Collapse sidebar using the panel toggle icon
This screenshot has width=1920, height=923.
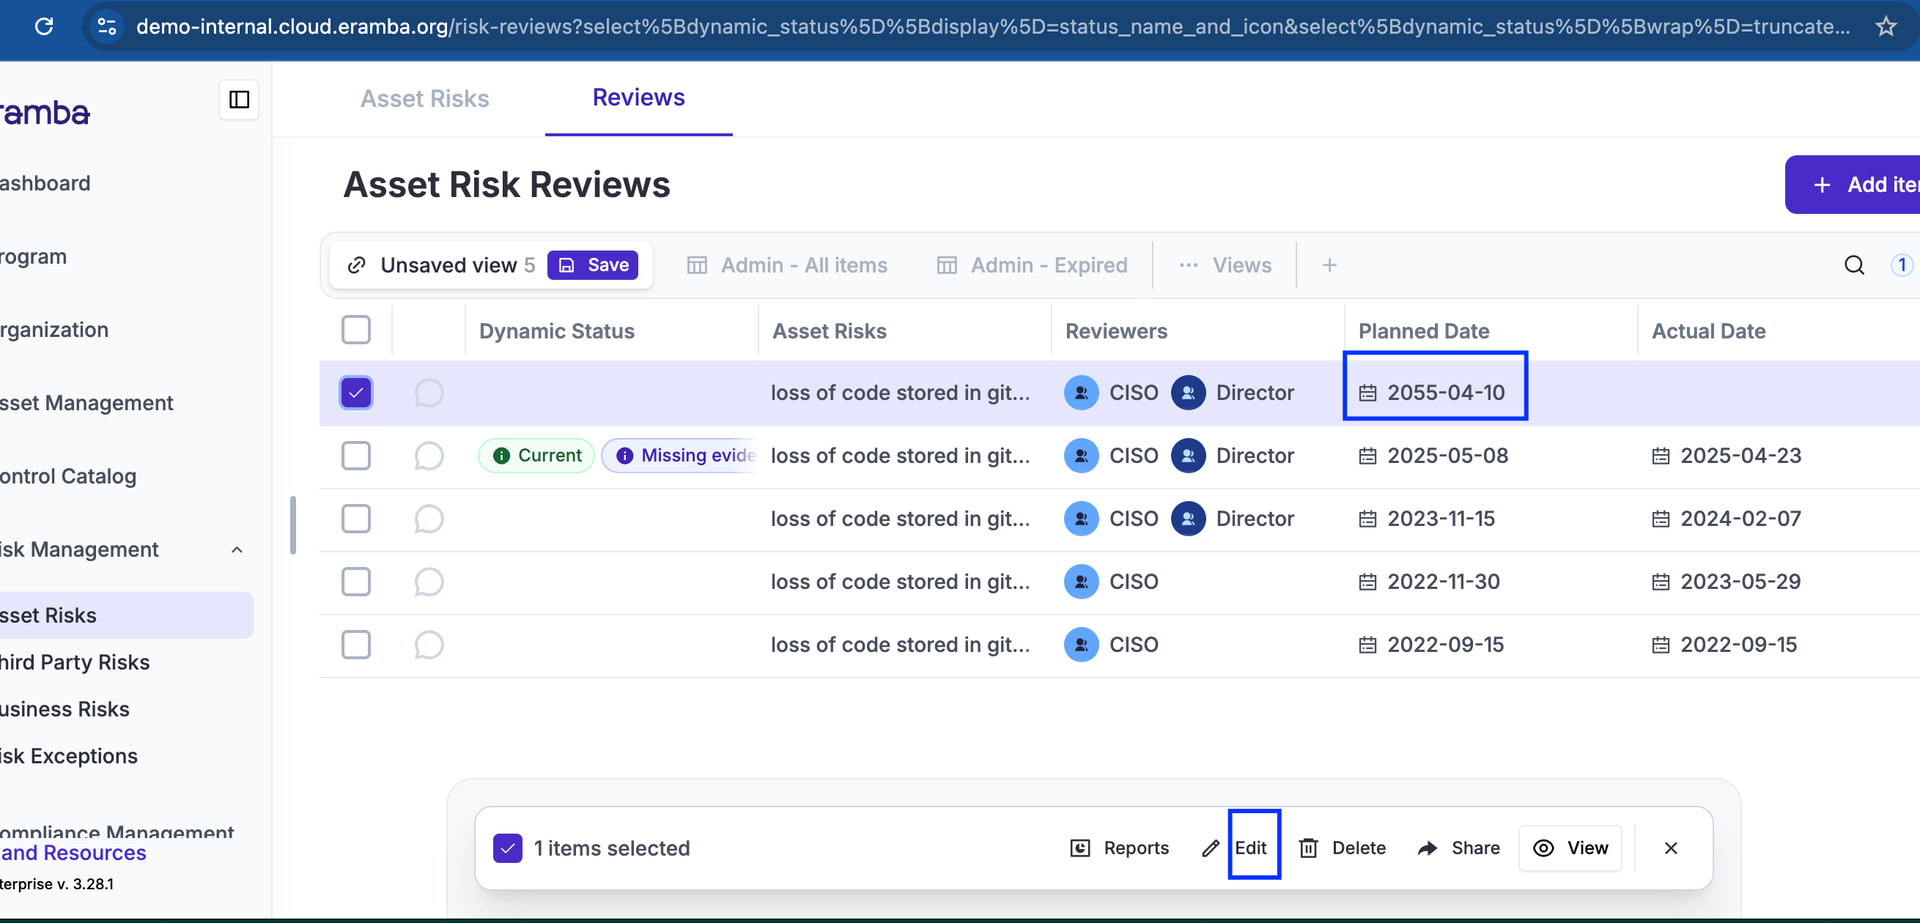[x=239, y=100]
